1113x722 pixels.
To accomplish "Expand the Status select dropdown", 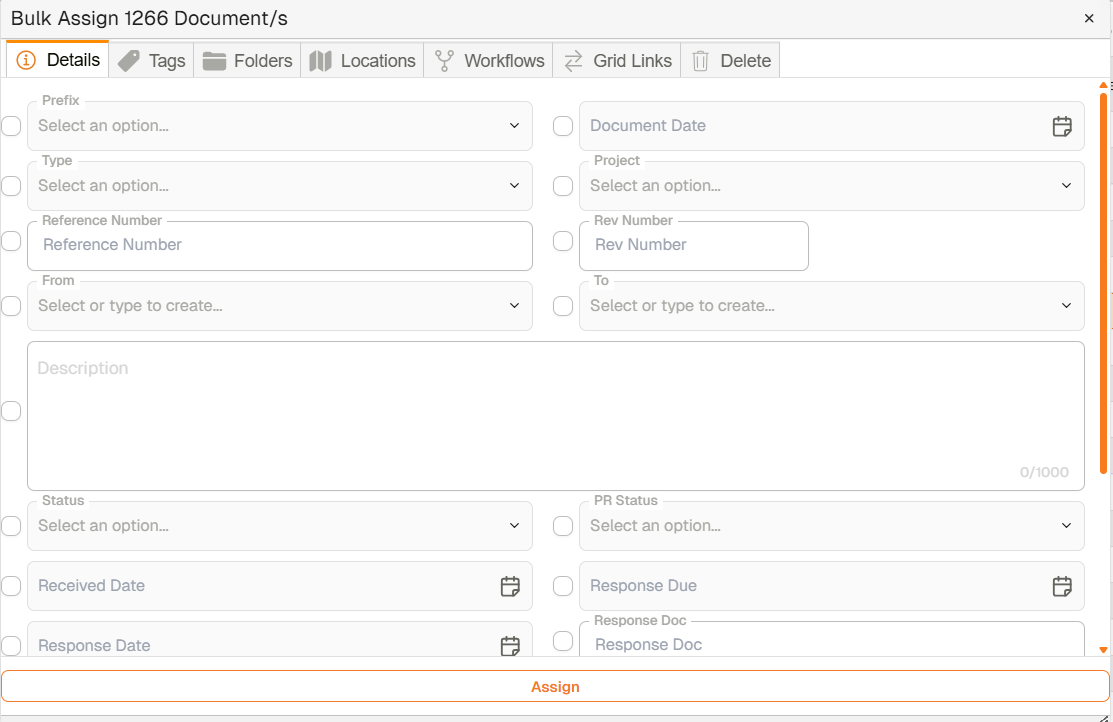I will coord(280,526).
